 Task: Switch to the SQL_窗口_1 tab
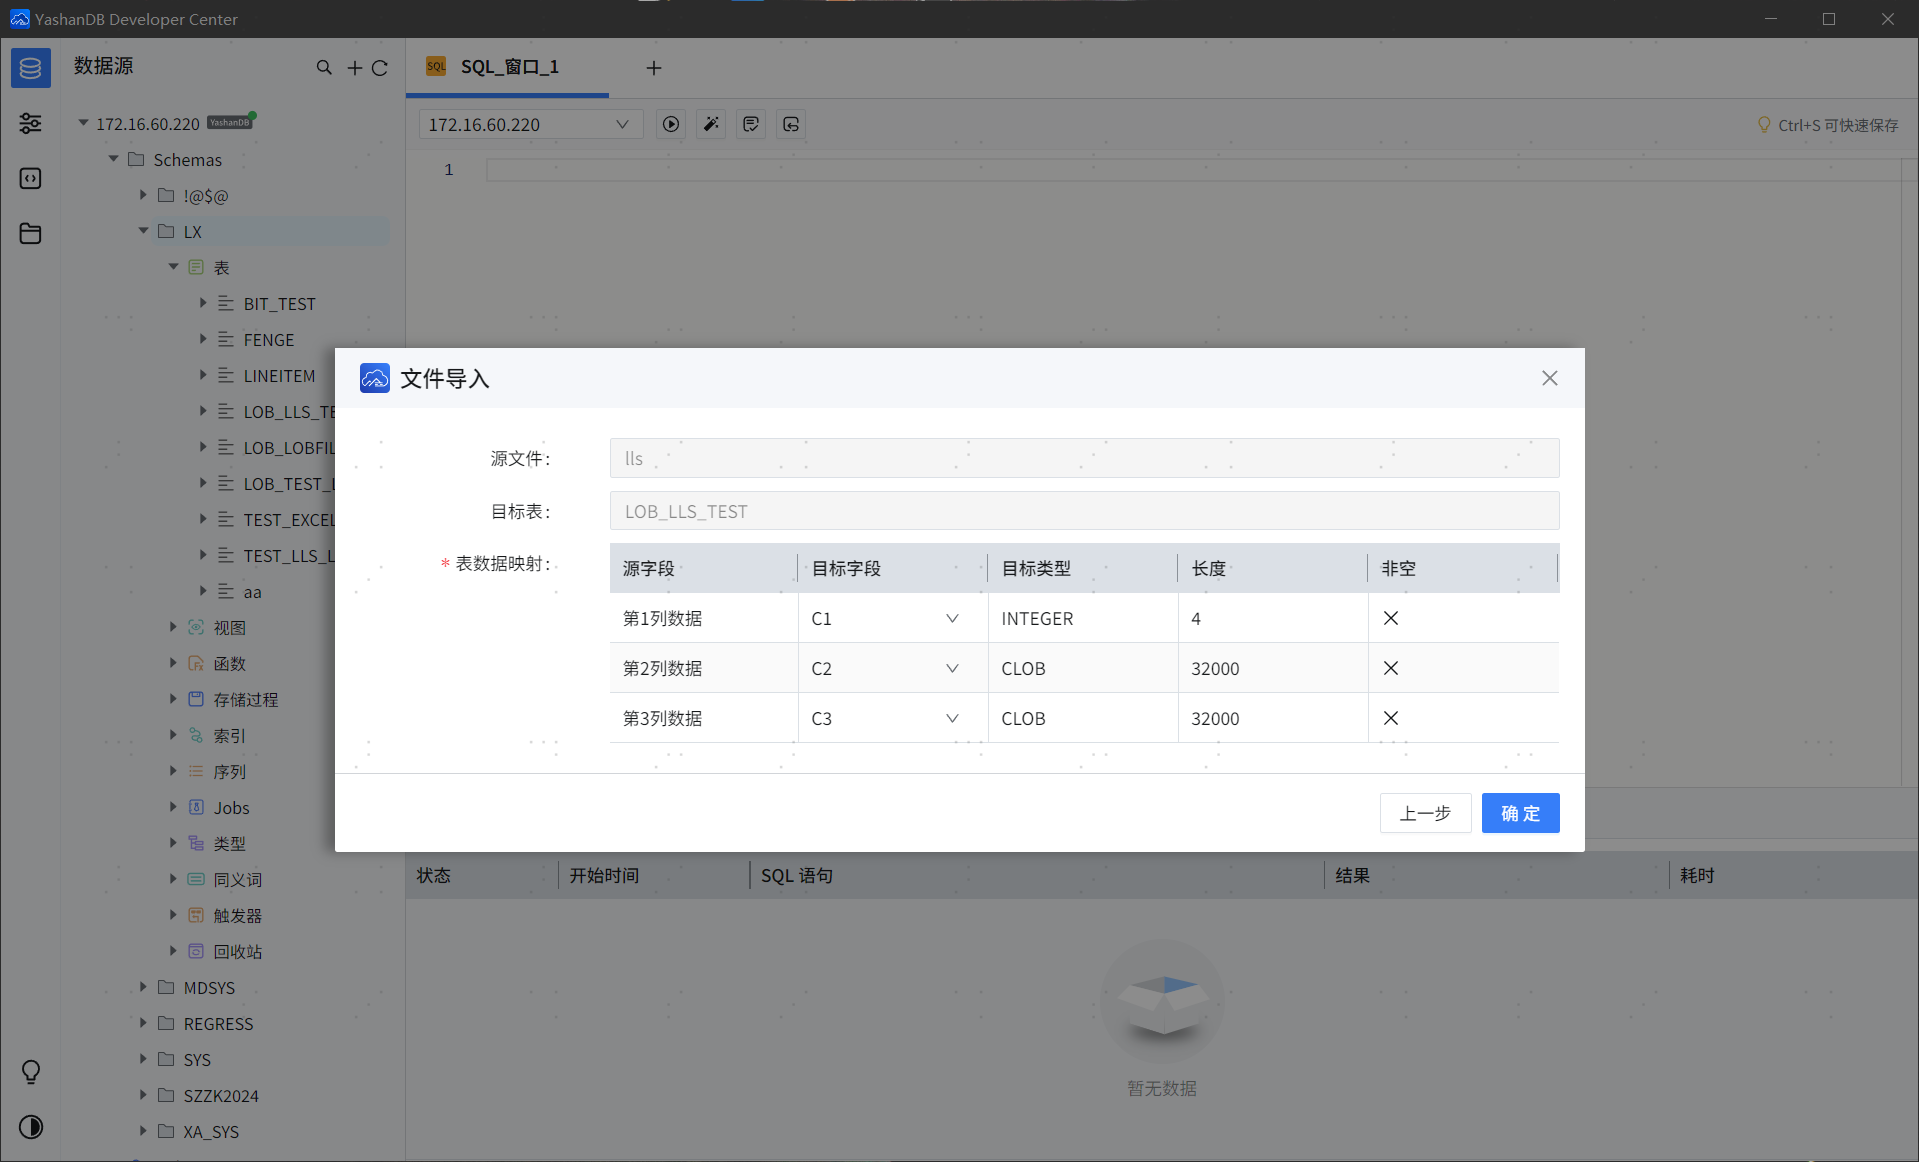[508, 67]
